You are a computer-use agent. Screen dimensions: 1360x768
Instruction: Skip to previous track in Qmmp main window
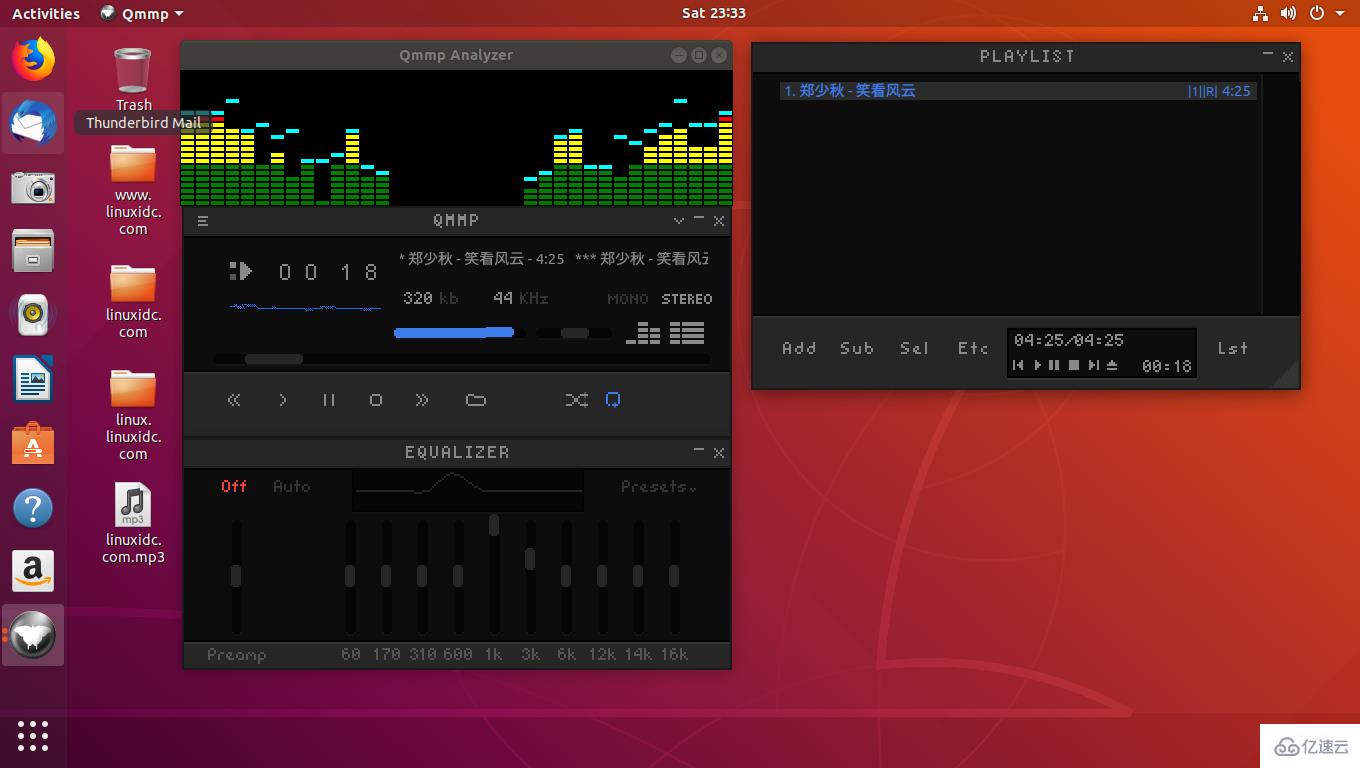[x=234, y=400]
